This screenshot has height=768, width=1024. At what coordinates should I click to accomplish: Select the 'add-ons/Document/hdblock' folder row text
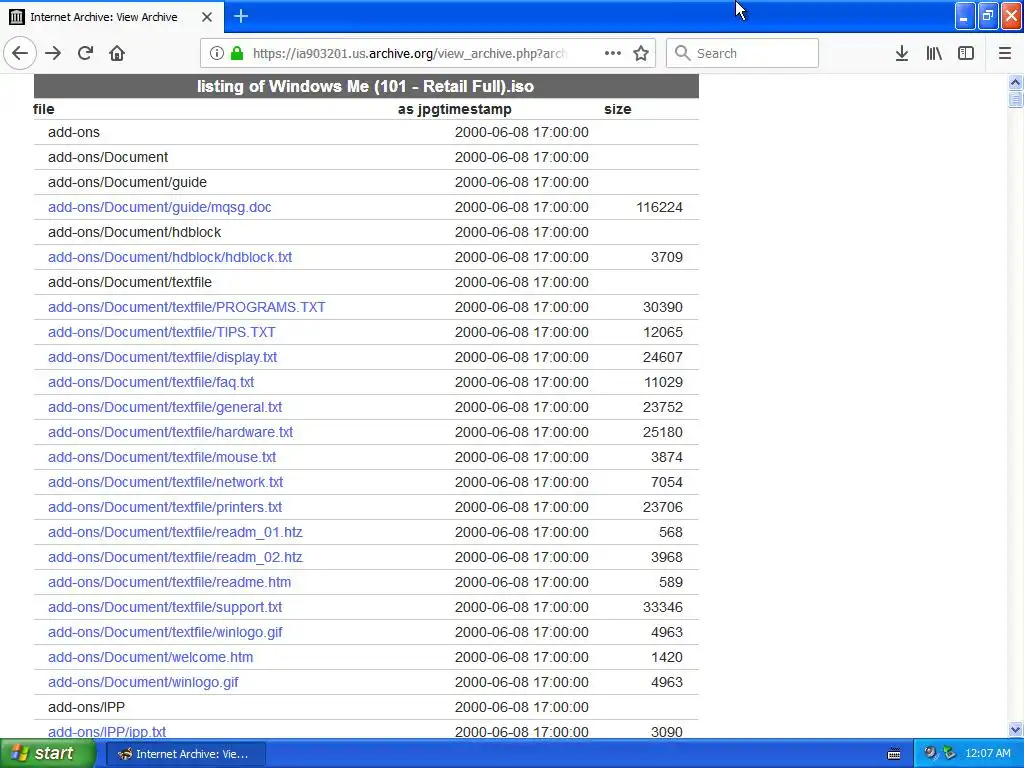[134, 232]
